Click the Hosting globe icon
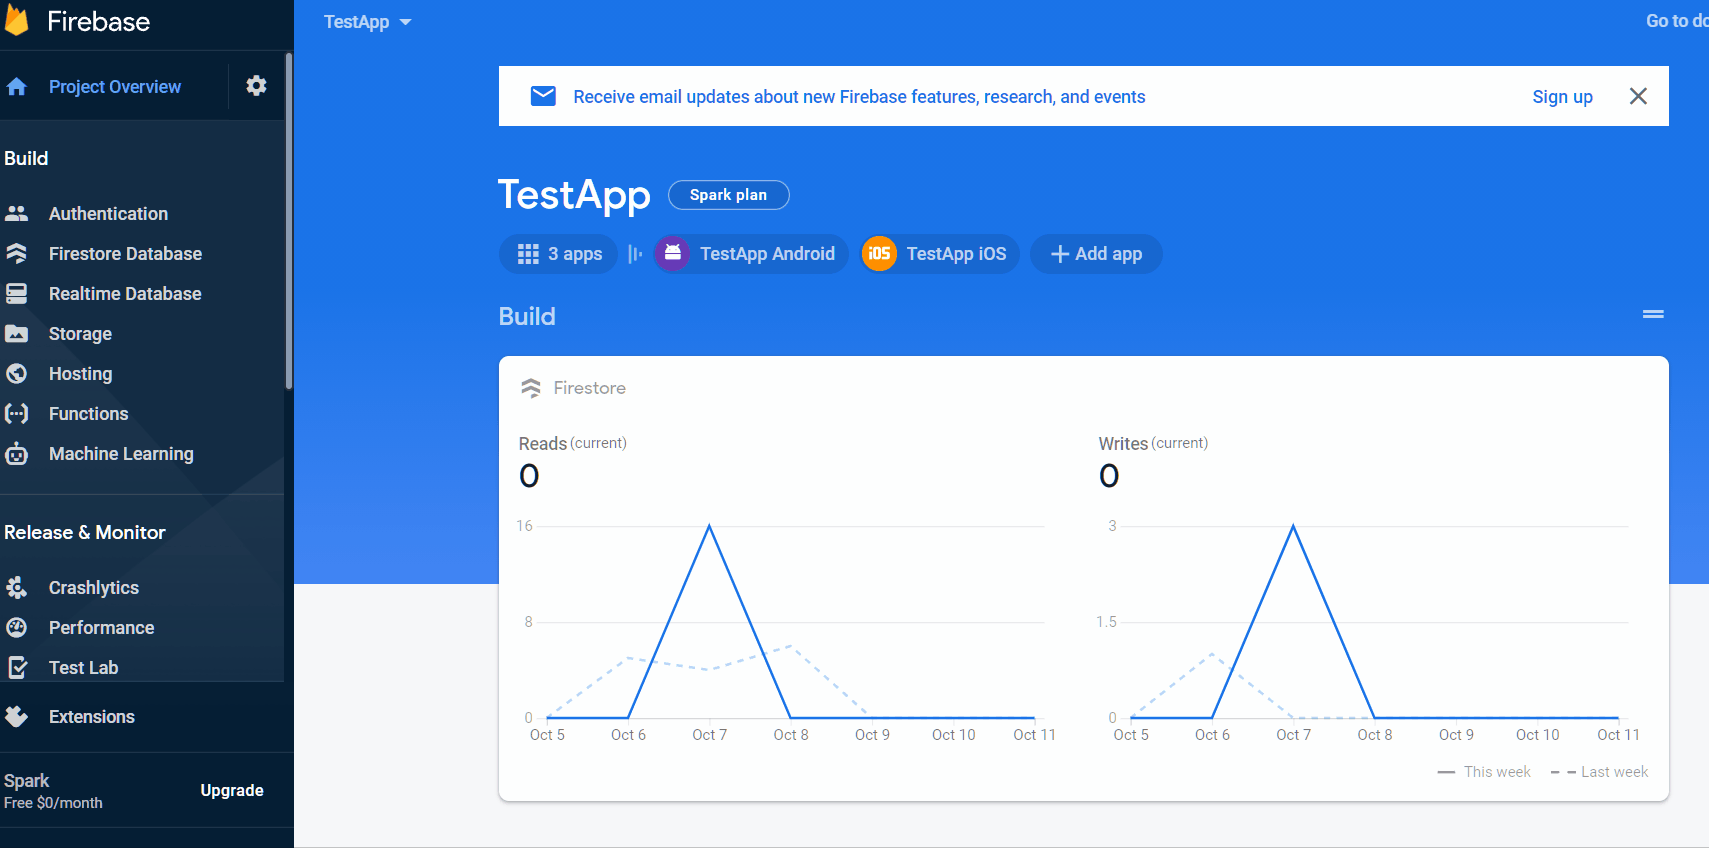The image size is (1709, 848). pos(16,373)
